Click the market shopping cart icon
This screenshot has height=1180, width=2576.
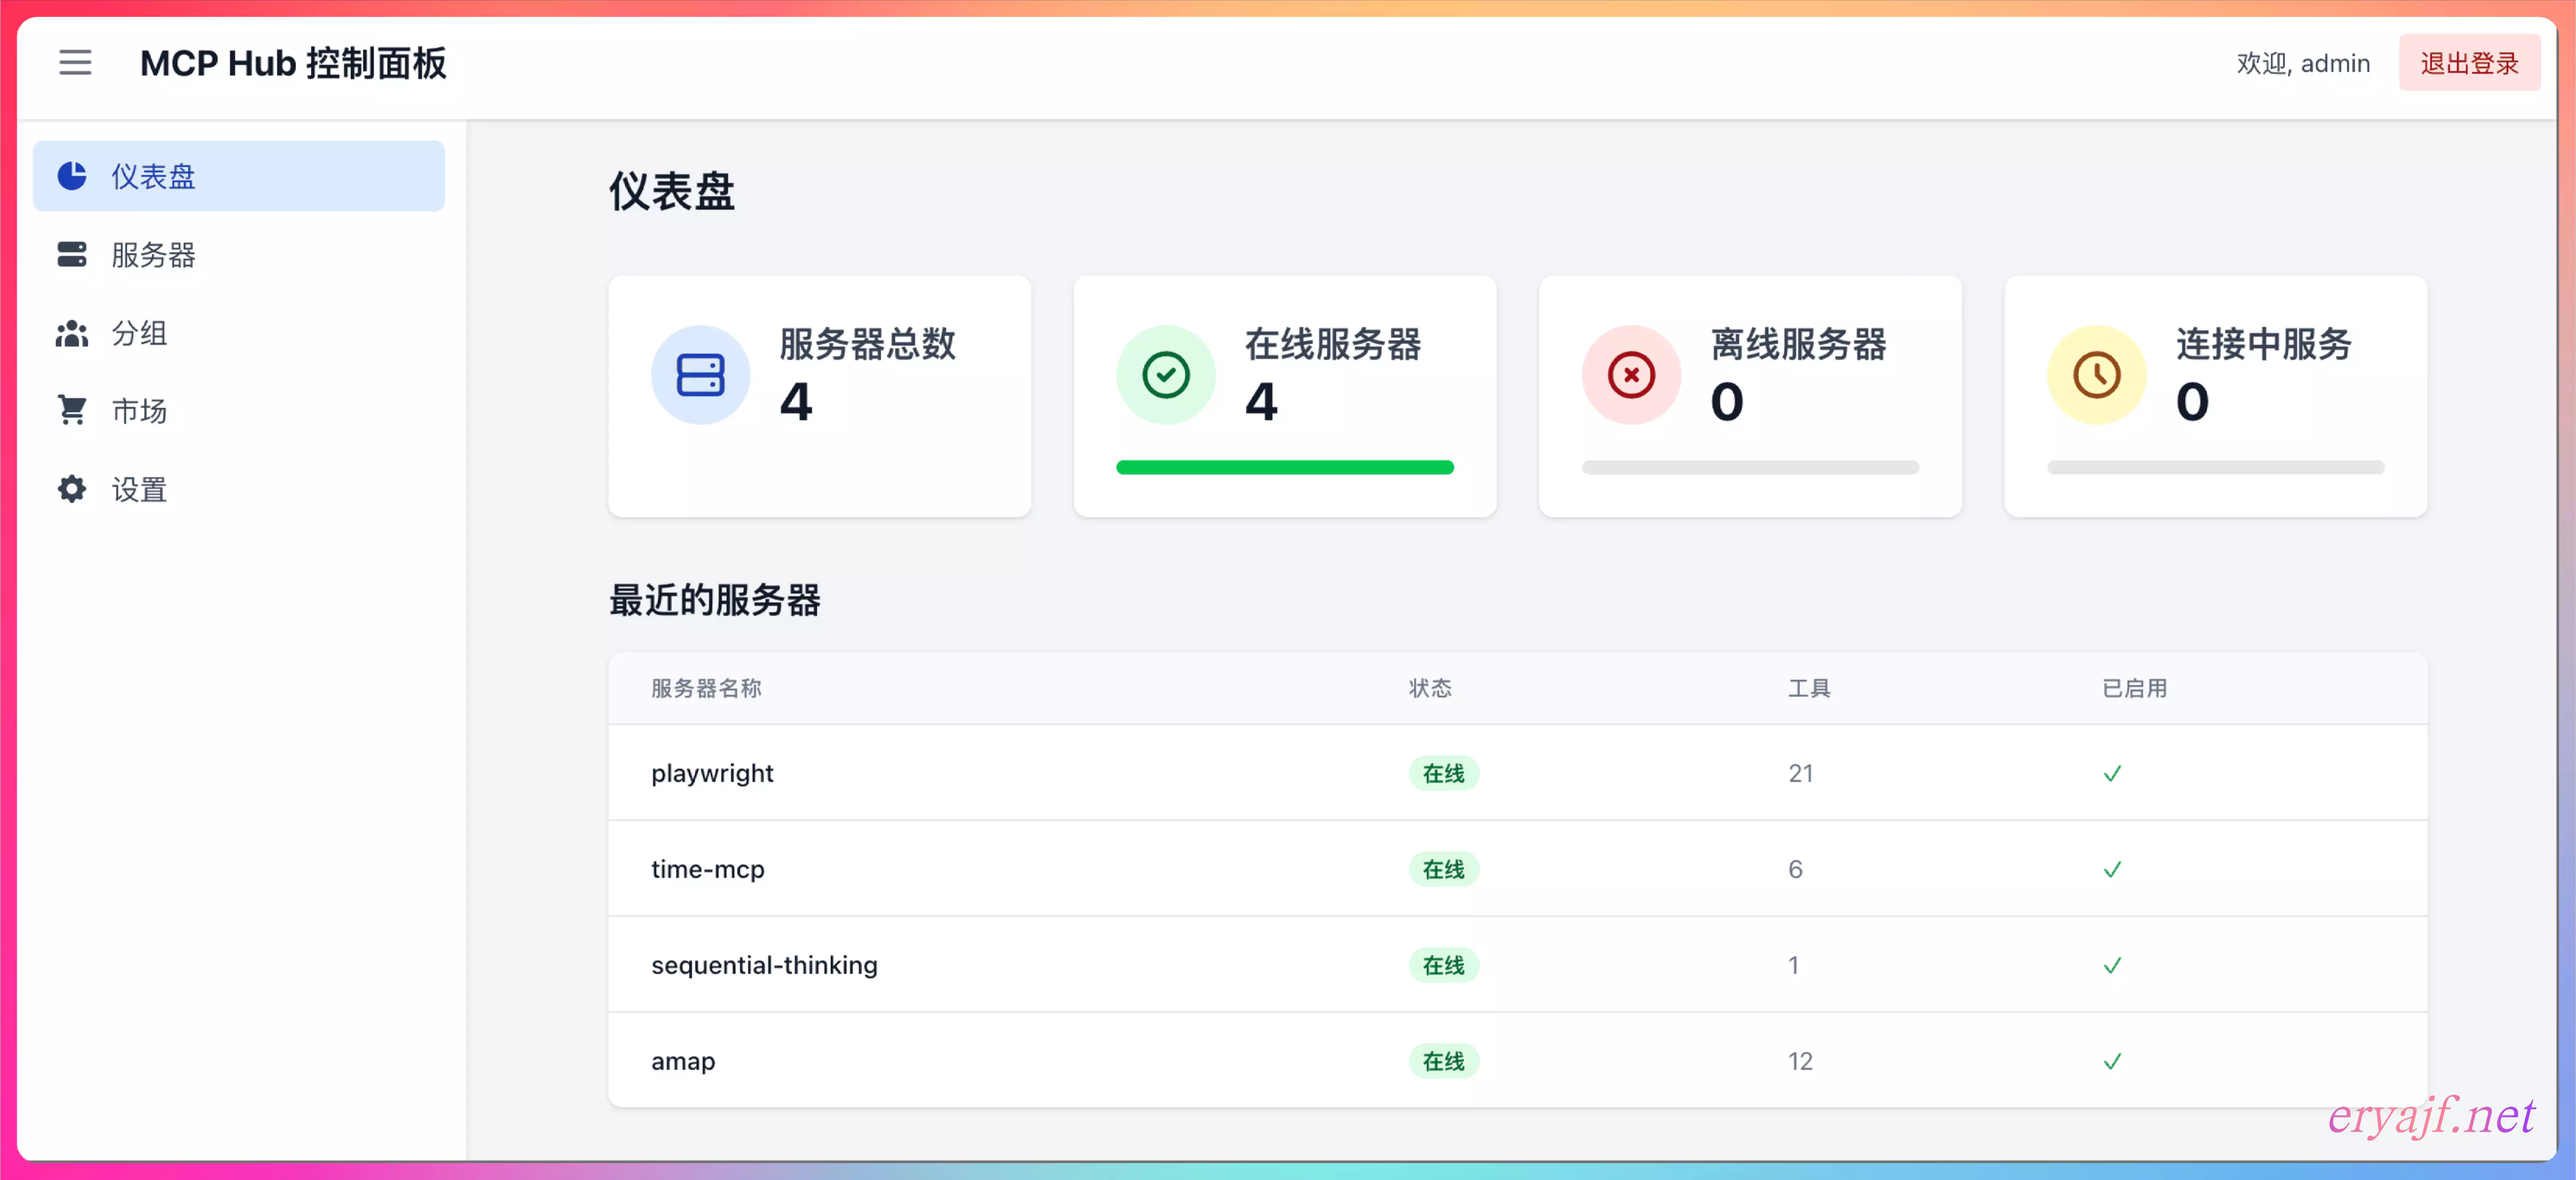tap(72, 410)
